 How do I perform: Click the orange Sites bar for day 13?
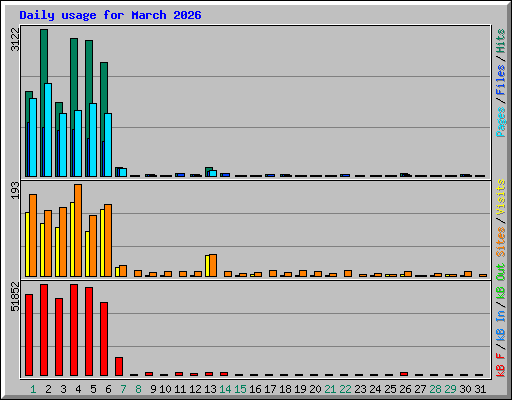213,265
